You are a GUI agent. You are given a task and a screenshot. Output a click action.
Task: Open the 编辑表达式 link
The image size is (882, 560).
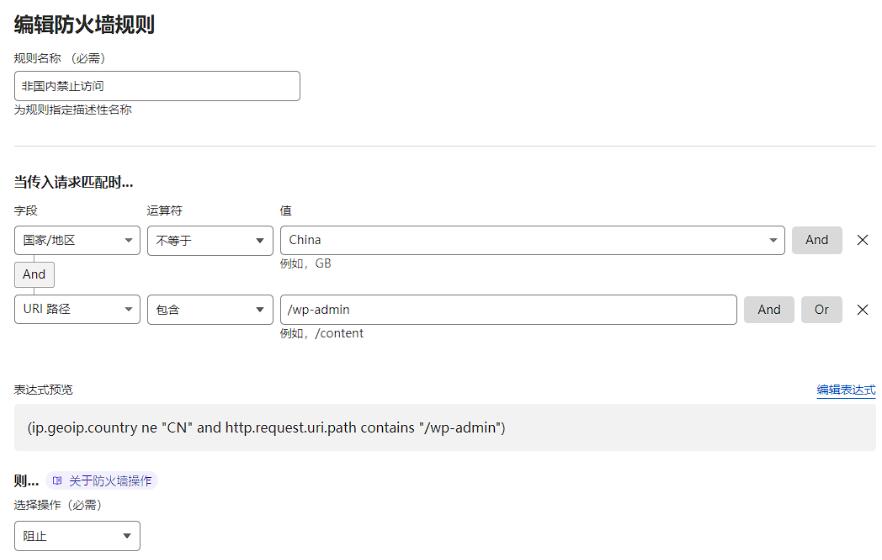pos(846,390)
